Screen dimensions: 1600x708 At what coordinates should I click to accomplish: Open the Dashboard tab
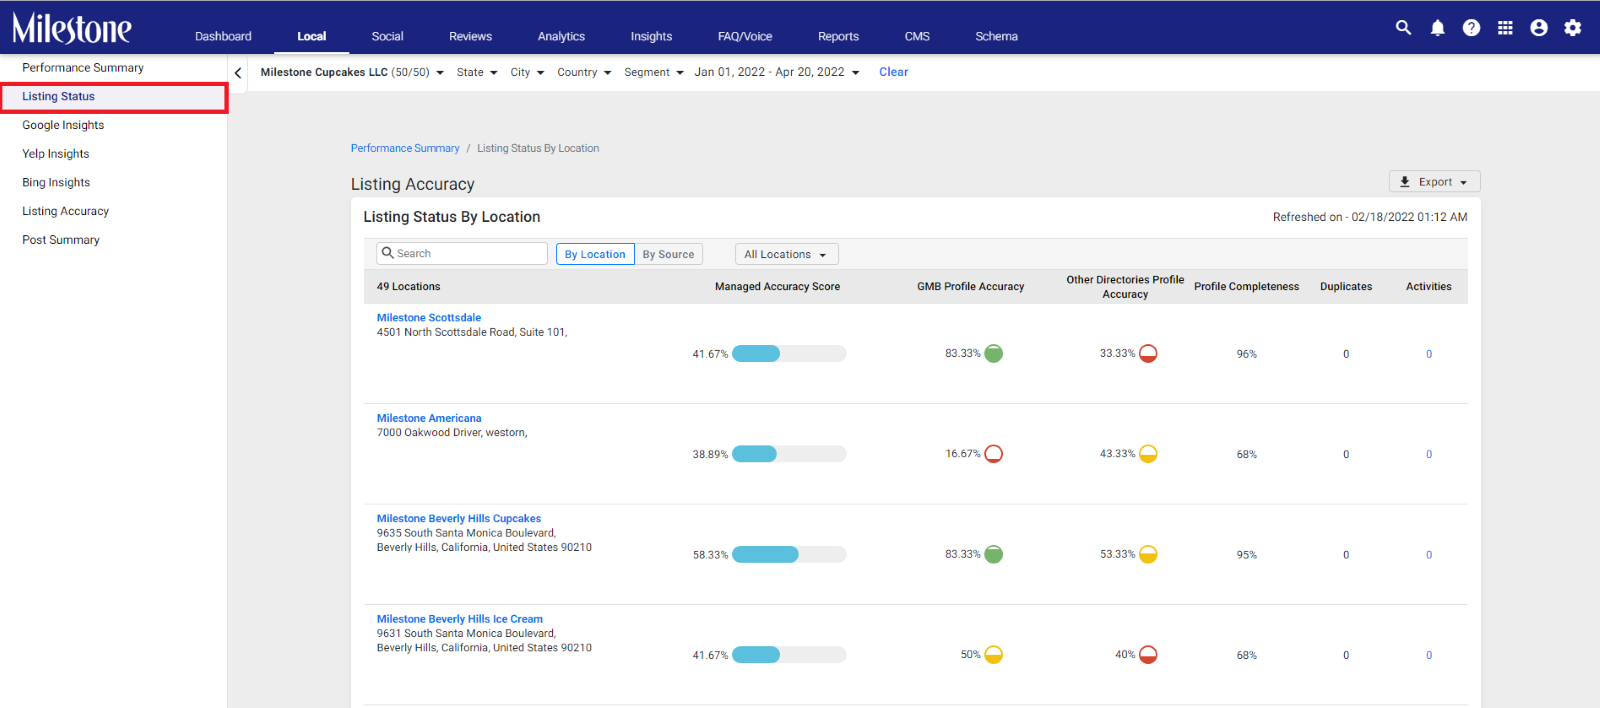click(223, 36)
